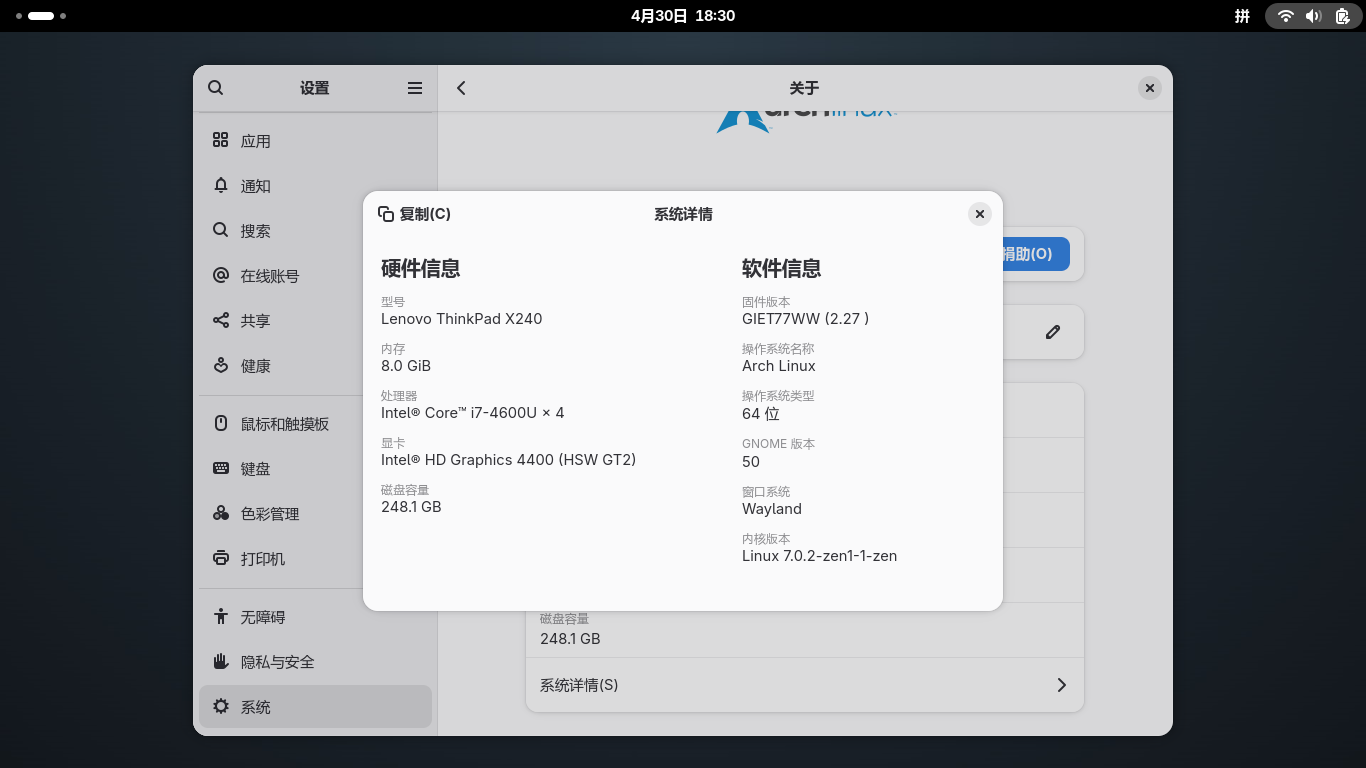The image size is (1366, 768).
Task: Click the pencil edit icon for device name
Action: (x=1052, y=332)
